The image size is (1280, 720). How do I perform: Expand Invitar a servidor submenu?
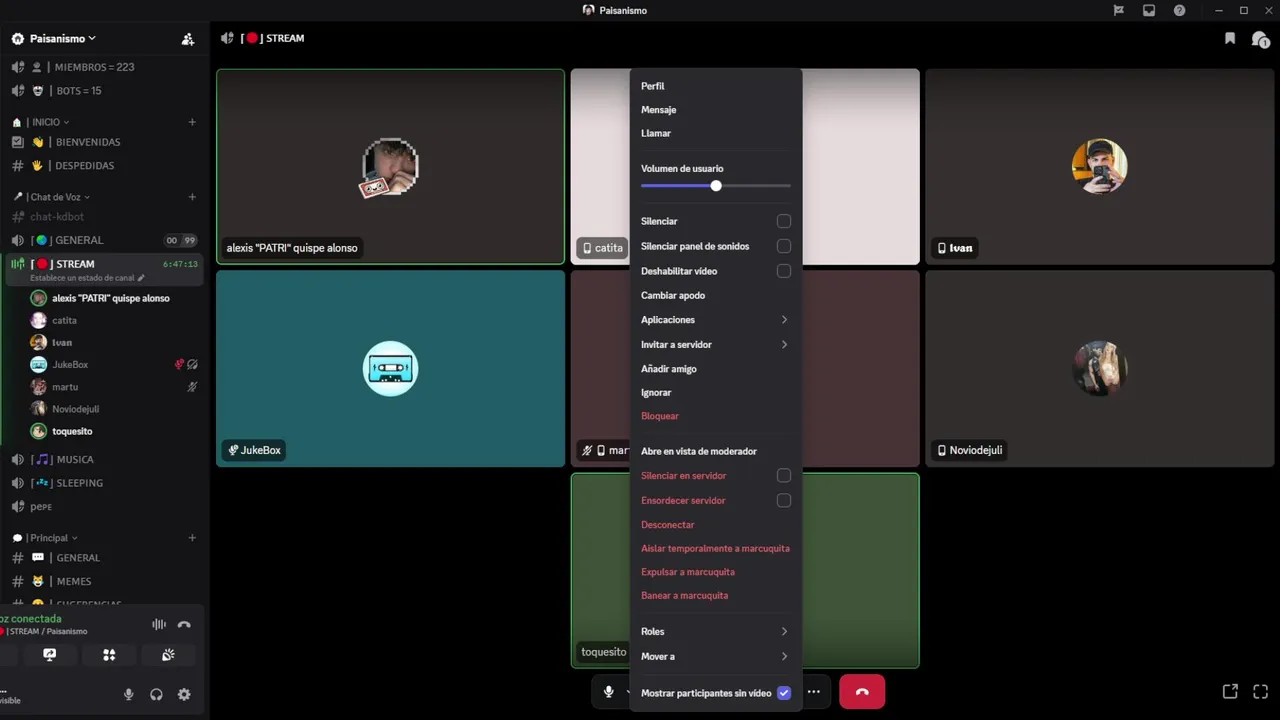click(716, 344)
